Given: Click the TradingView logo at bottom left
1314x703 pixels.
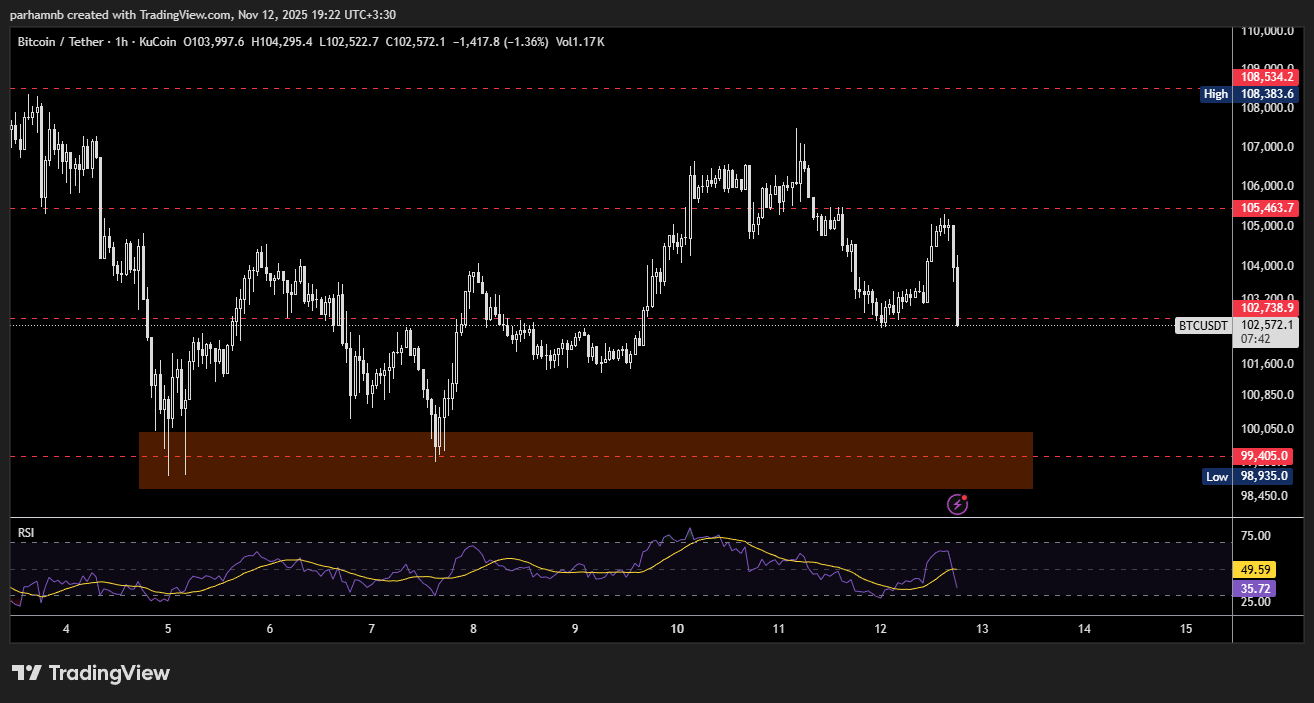Looking at the screenshot, I should (91, 673).
